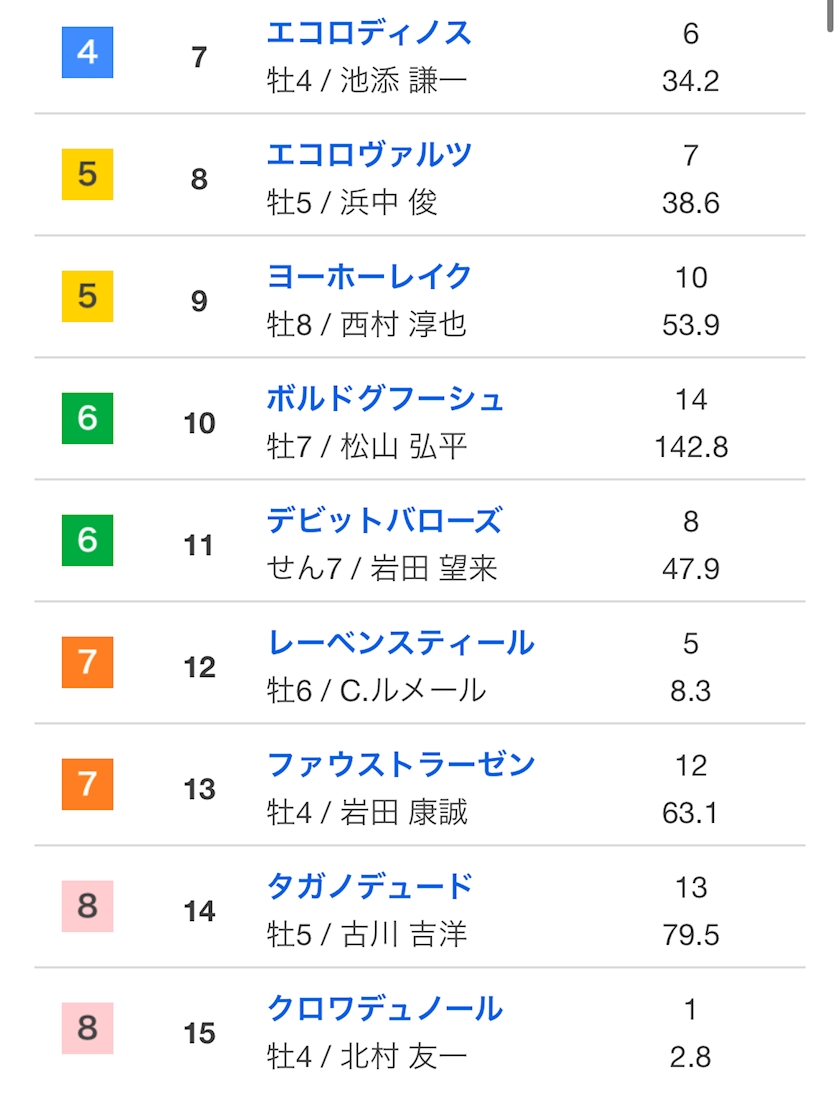Image resolution: width=840 pixels, height=1103 pixels.
Task: Open the クロワデュノール horse page
Action: tap(385, 1009)
